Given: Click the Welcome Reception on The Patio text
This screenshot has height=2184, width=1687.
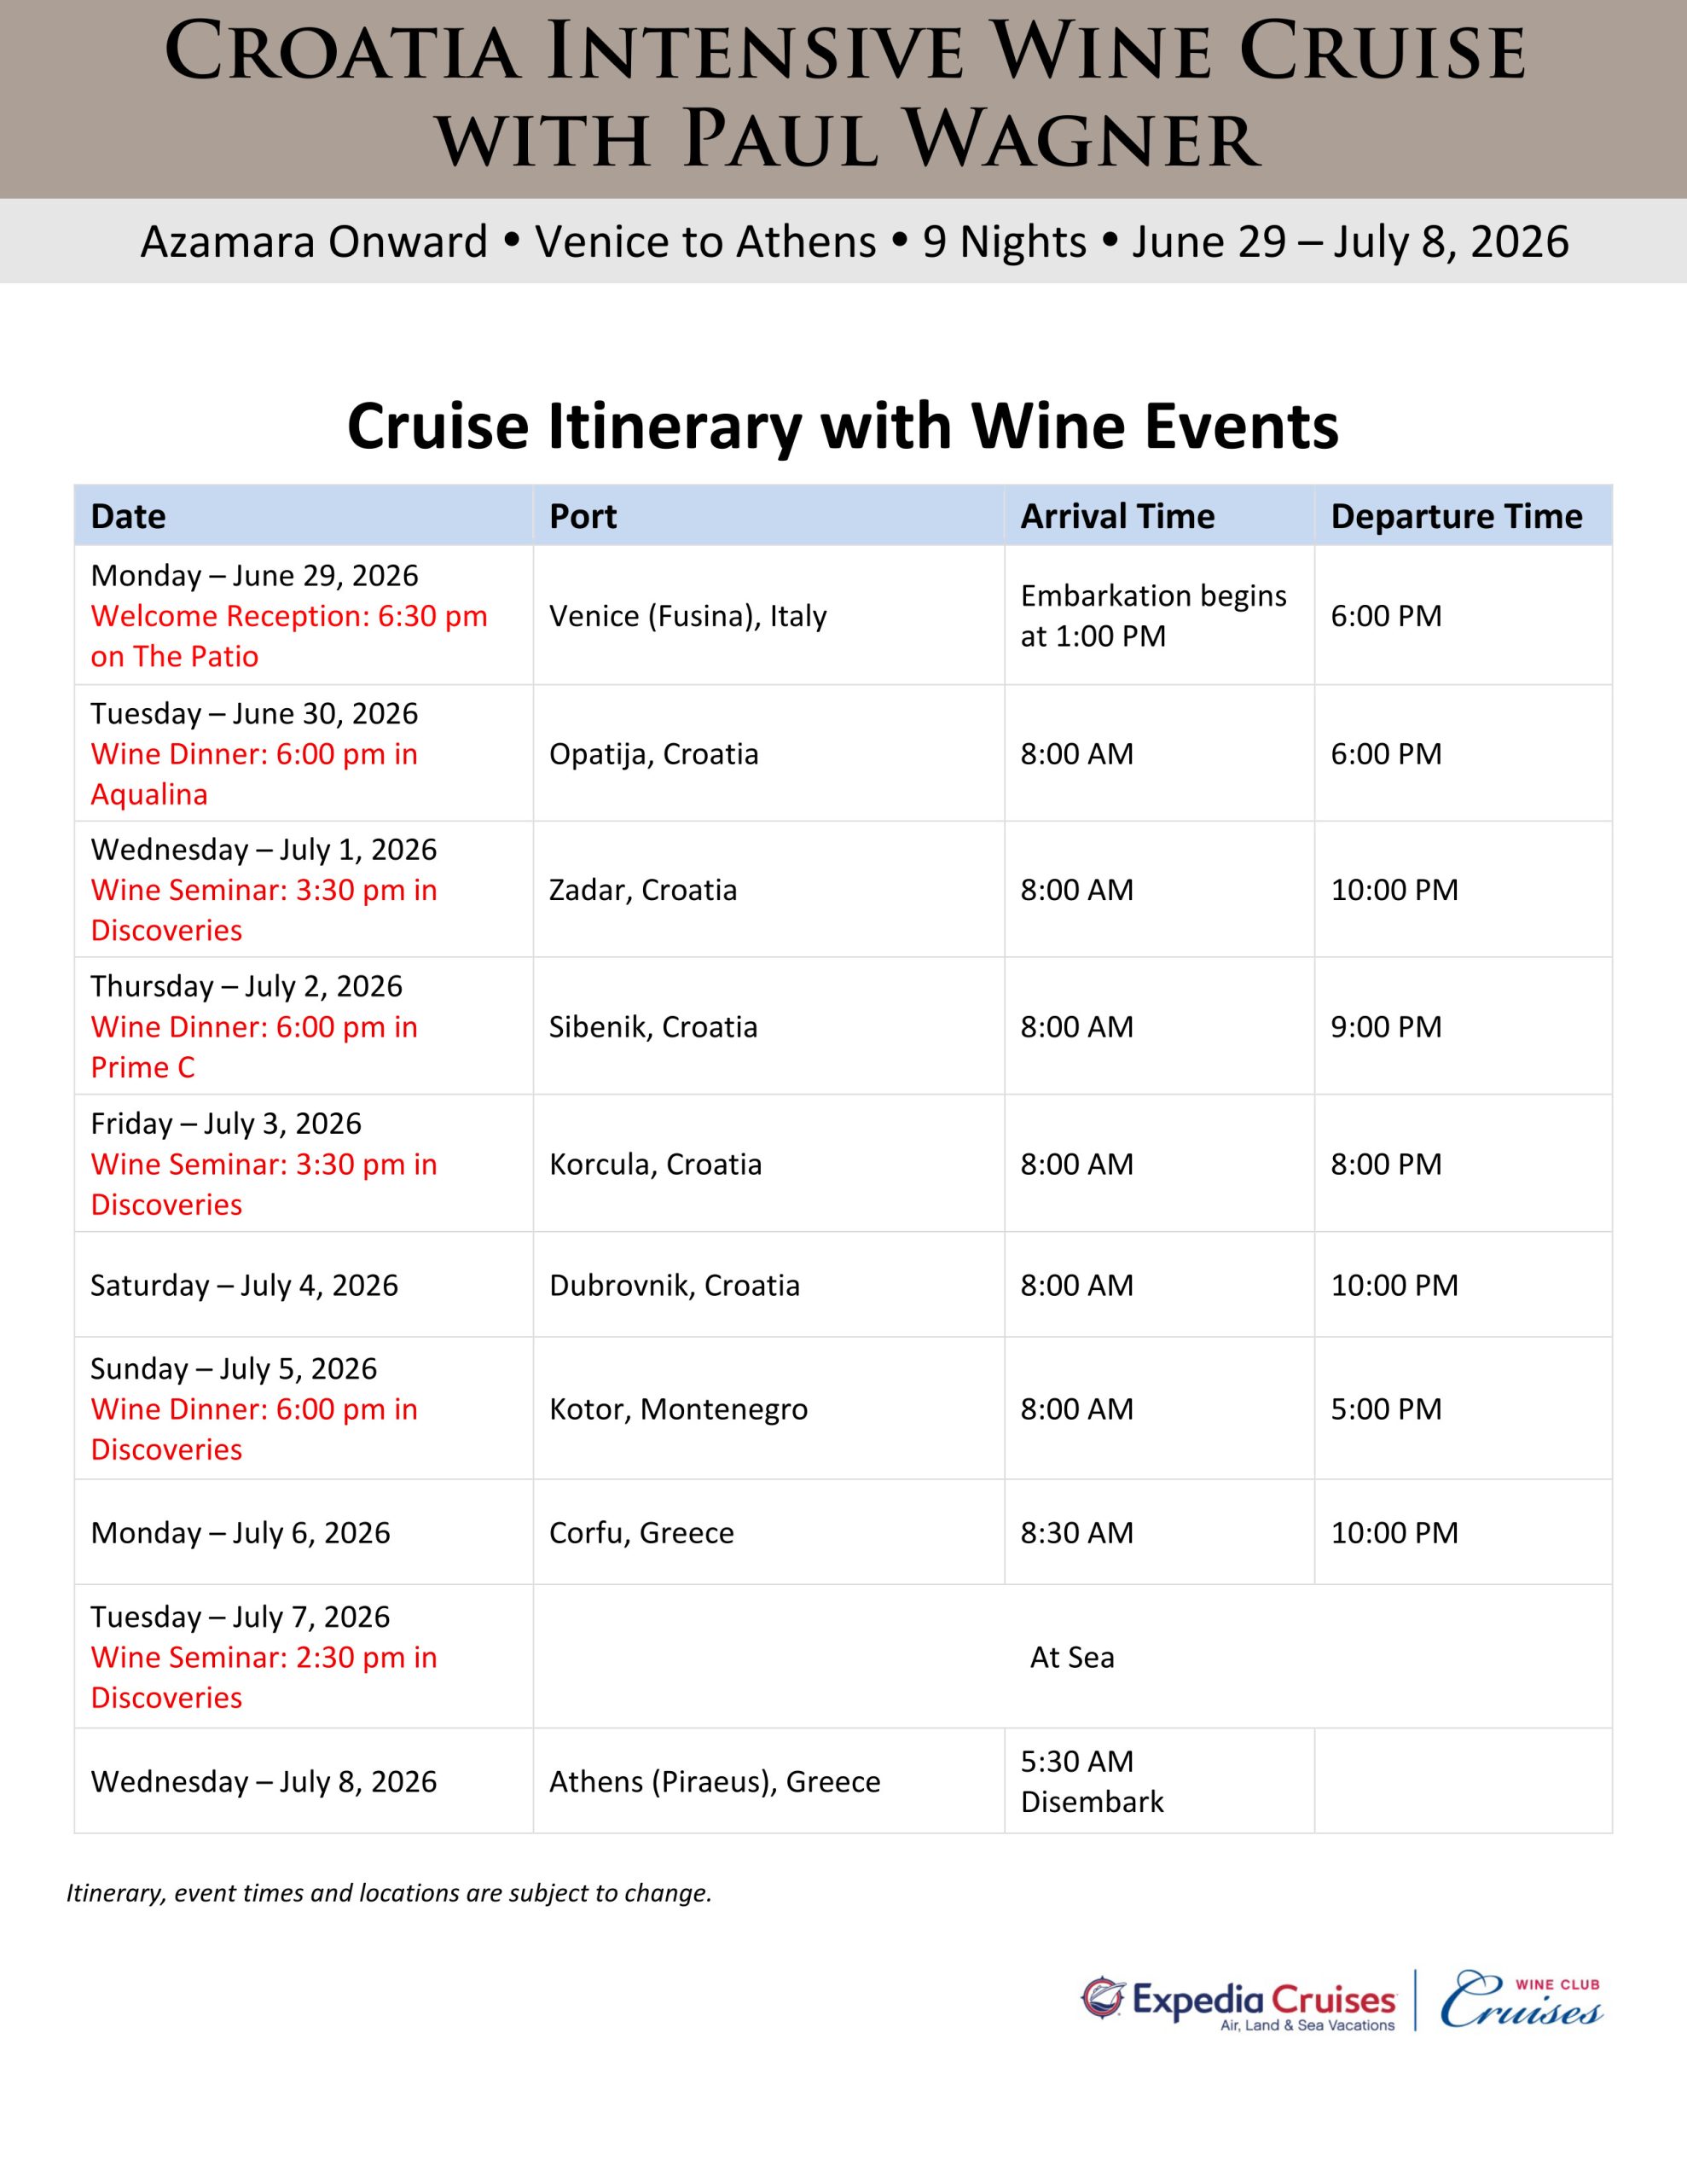Looking at the screenshot, I should point(288,636).
